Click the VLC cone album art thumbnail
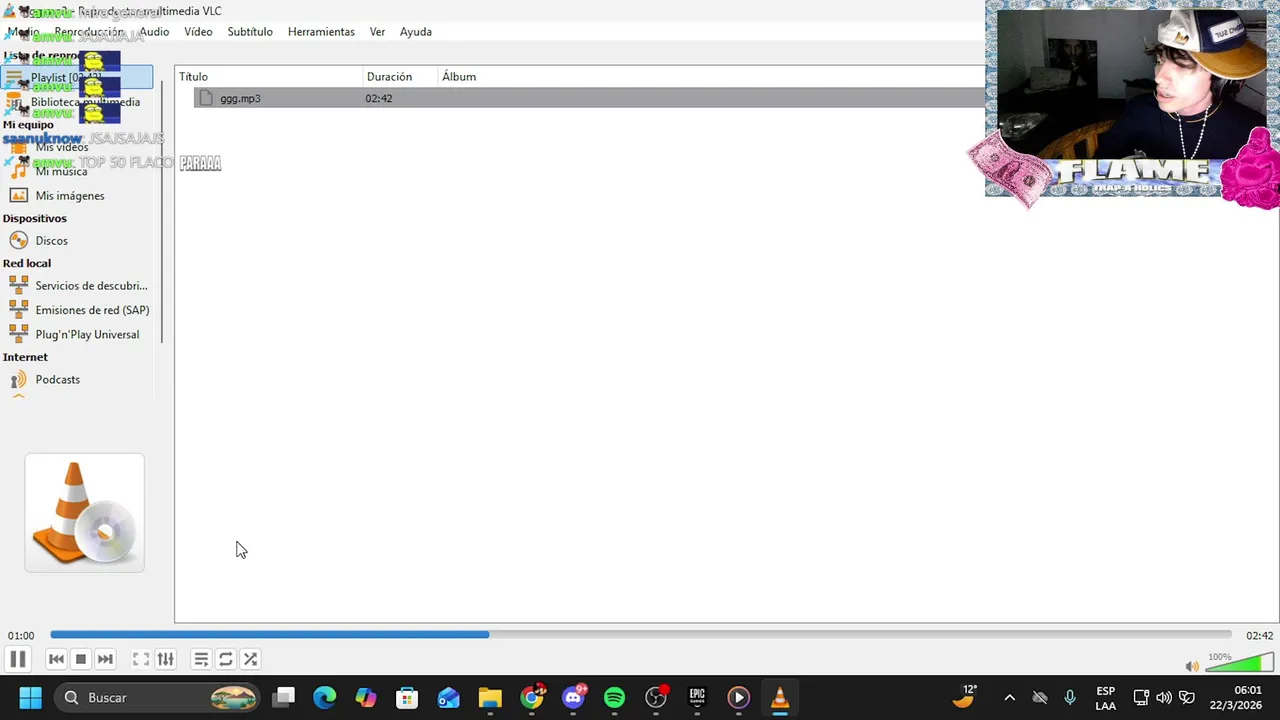The image size is (1280, 720). coord(84,513)
